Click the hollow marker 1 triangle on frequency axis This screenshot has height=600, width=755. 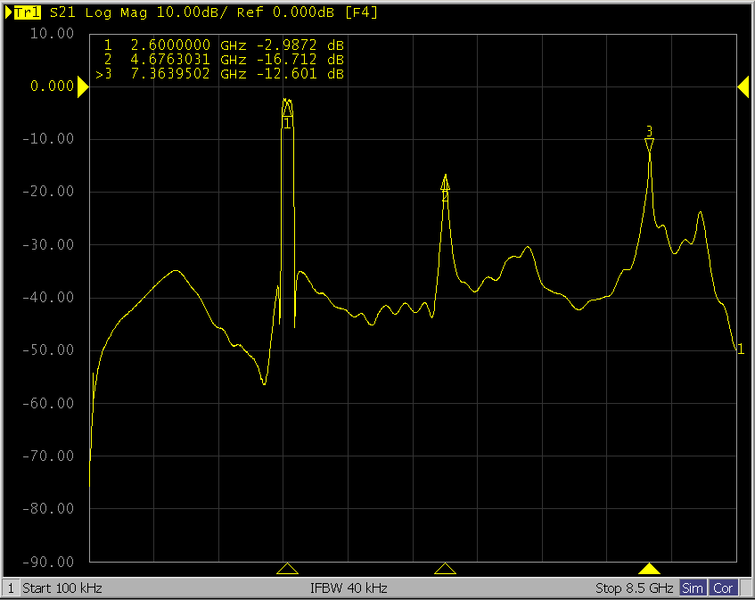point(287,569)
